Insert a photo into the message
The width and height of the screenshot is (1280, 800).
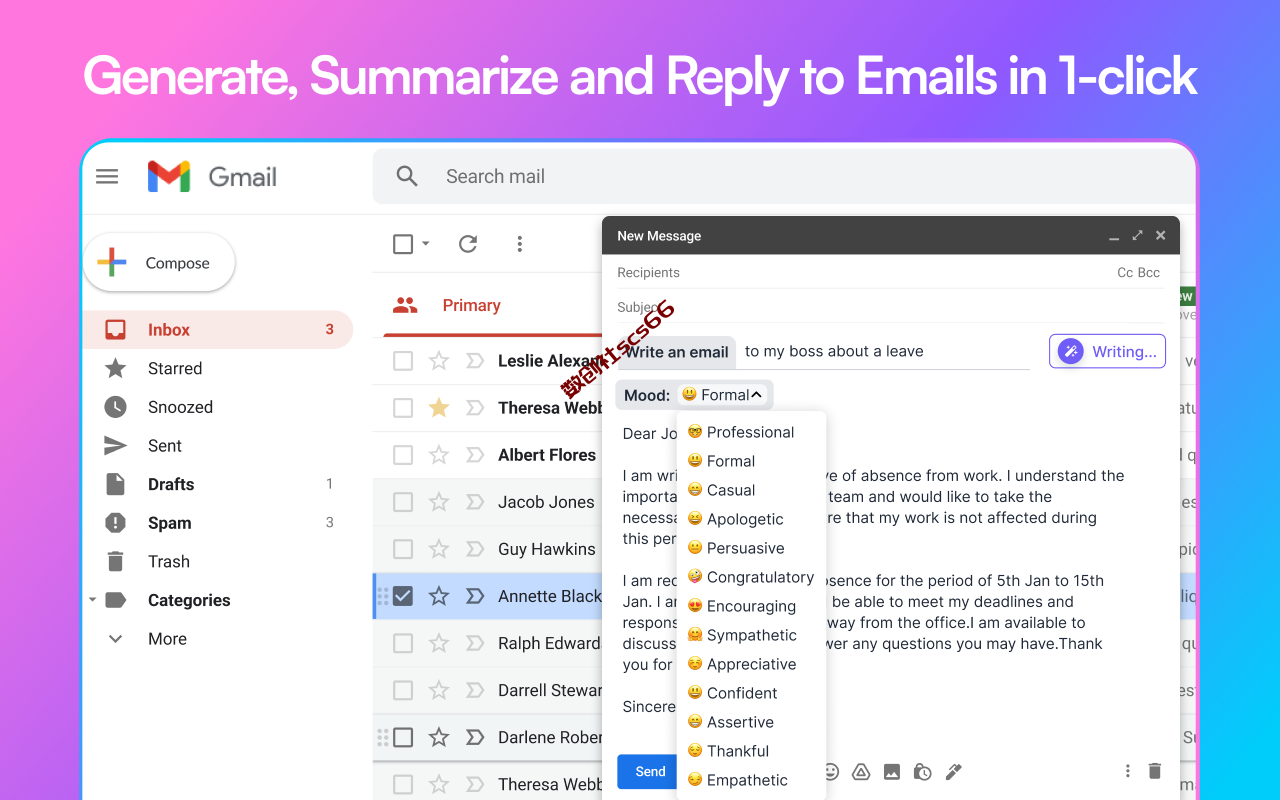pos(892,771)
